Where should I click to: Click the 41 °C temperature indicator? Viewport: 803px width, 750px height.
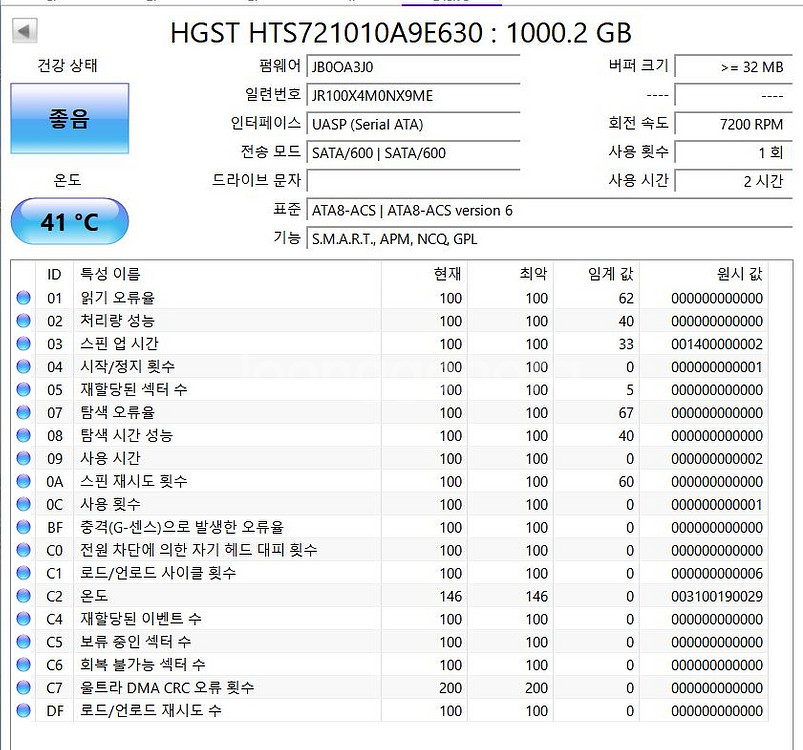[x=70, y=222]
